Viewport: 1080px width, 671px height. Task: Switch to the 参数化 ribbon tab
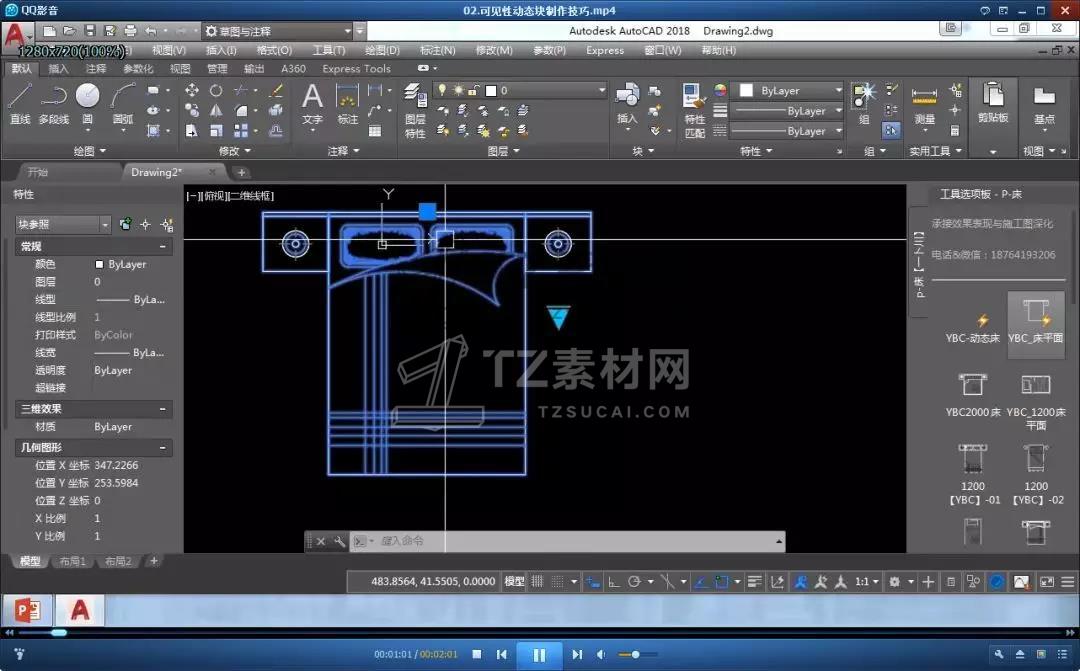coord(138,69)
